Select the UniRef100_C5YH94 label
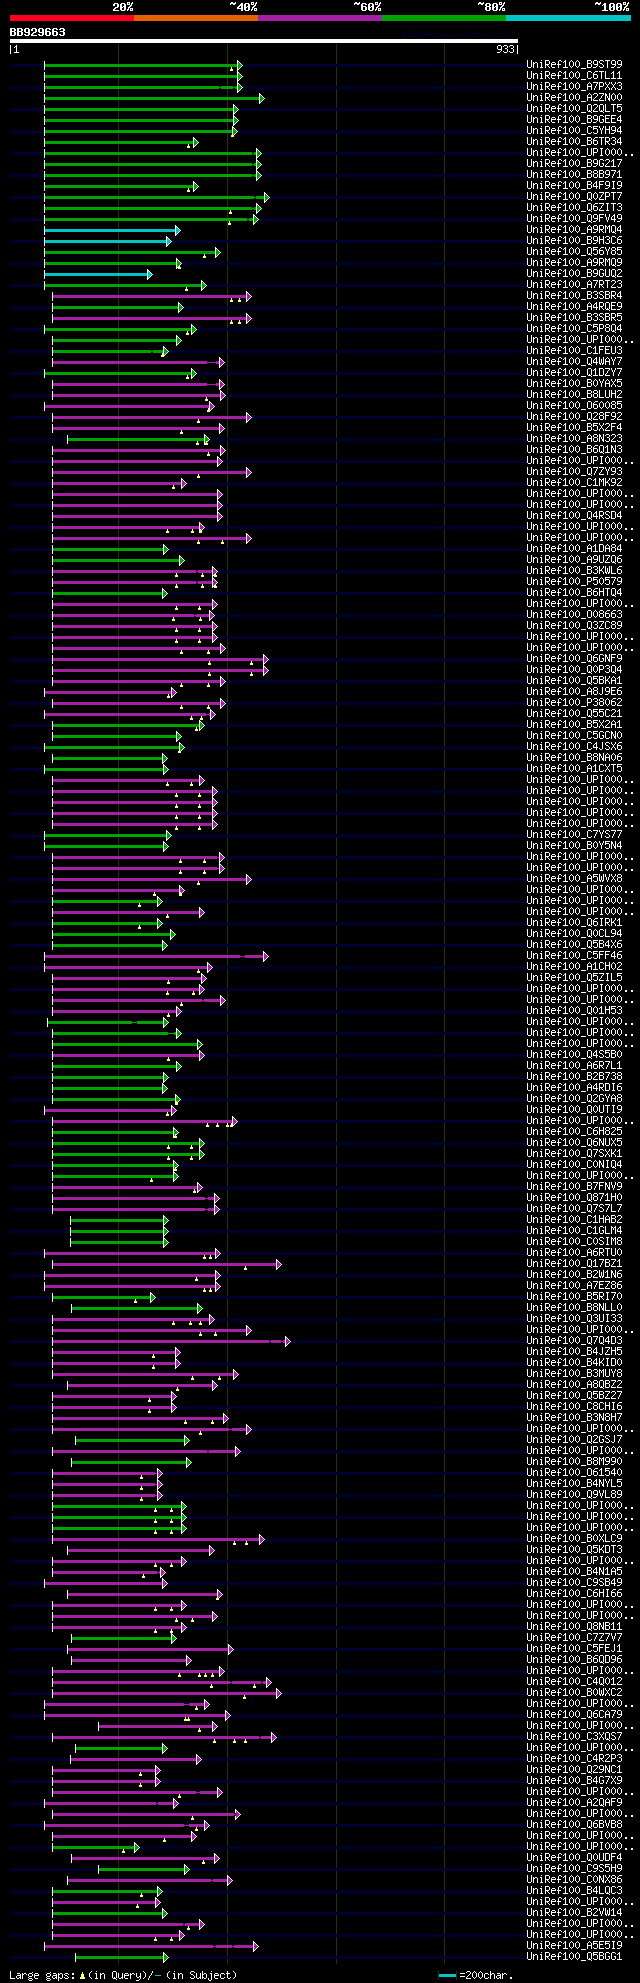Image resolution: width=640 pixels, height=1983 pixels. 574,131
